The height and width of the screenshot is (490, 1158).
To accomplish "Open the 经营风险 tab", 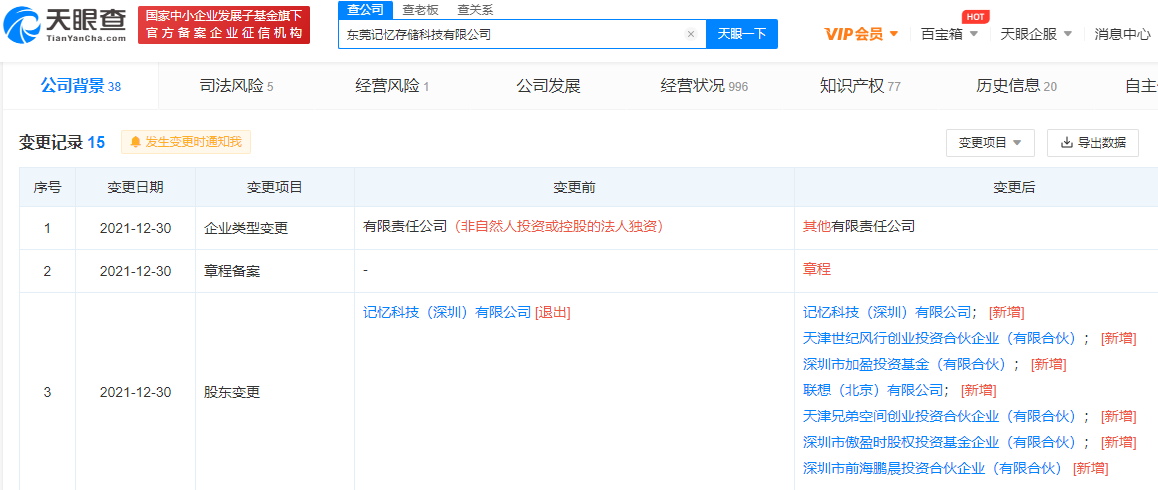I will click(392, 86).
